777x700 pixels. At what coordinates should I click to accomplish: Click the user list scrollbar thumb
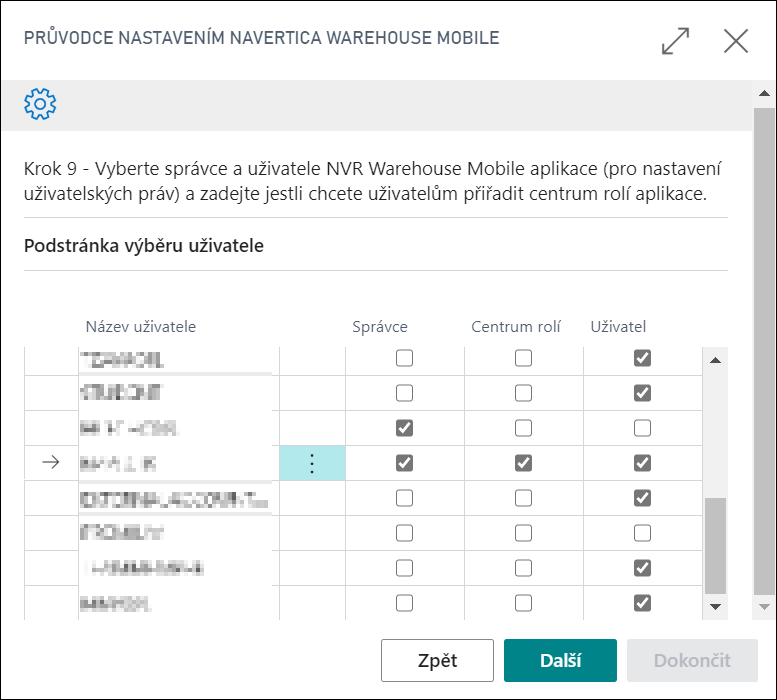[x=715, y=545]
